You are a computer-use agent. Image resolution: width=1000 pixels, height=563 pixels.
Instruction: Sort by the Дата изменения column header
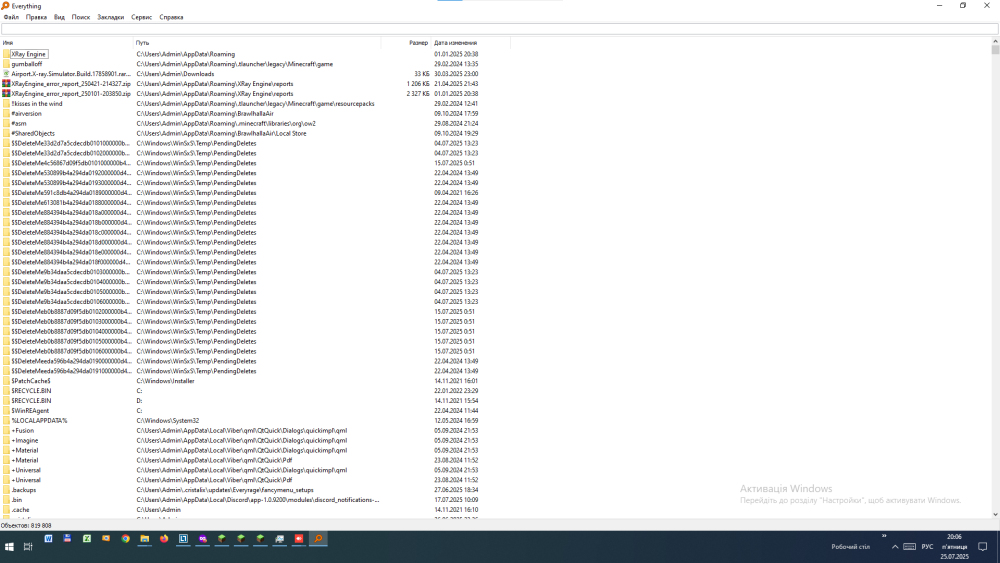[x=471, y=43]
